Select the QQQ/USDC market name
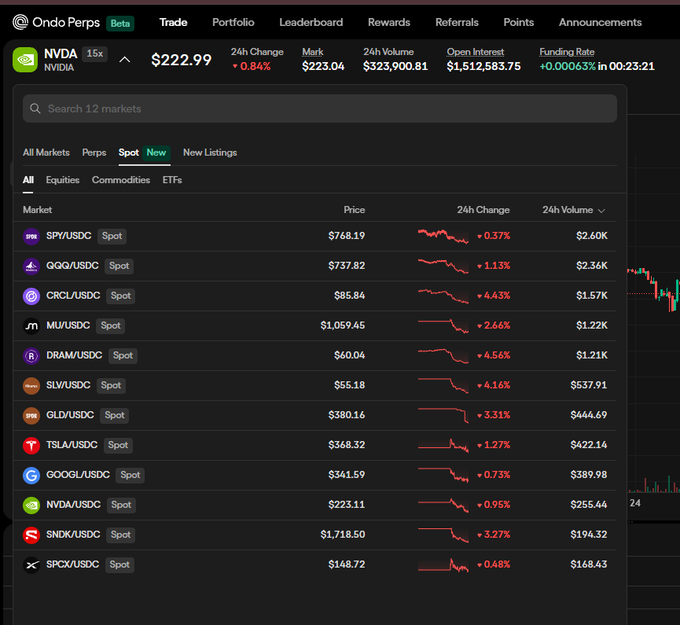The height and width of the screenshot is (625, 680). pos(72,266)
